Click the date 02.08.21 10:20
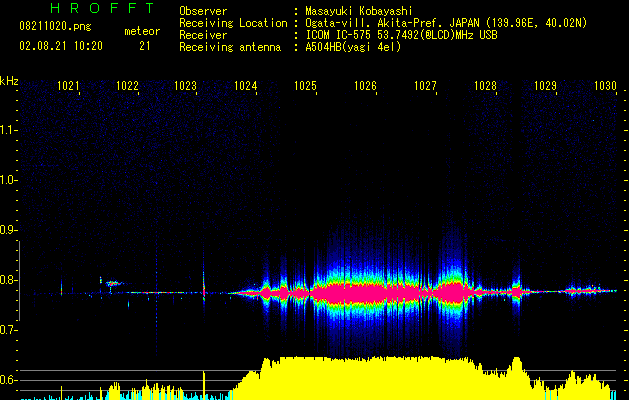Image resolution: width=629 pixels, height=400 pixels. (61, 46)
